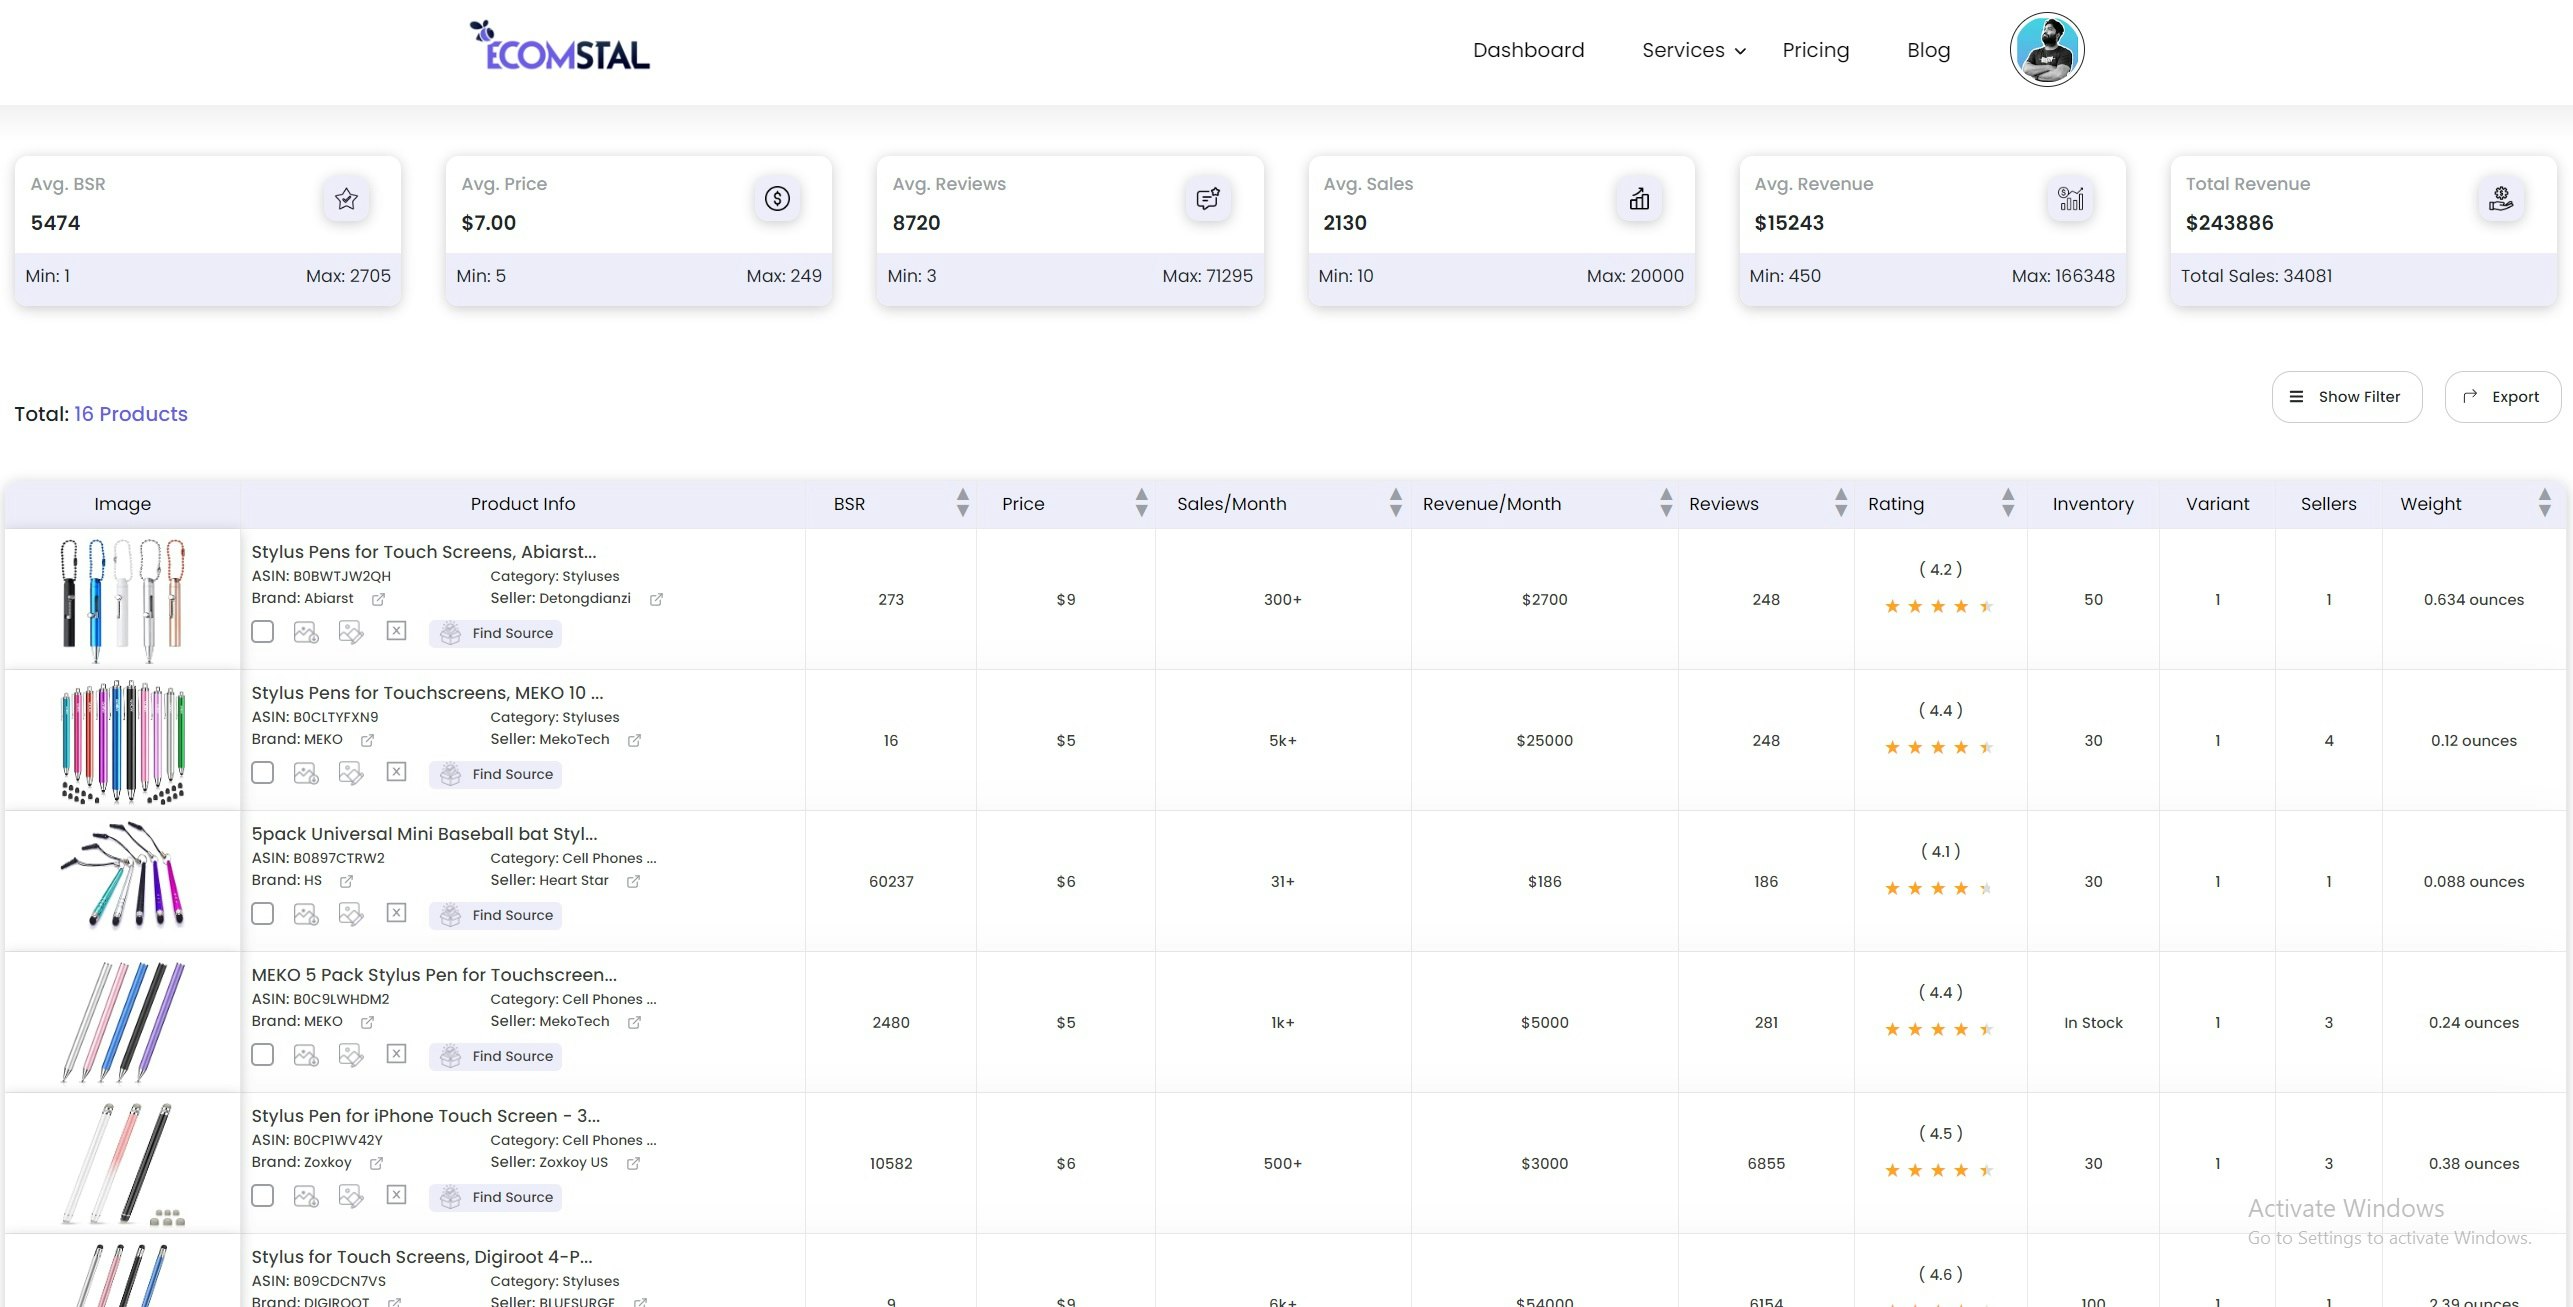This screenshot has height=1307, width=2573.
Task: Open Abiarst stylus product thumbnail
Action: click(122, 600)
